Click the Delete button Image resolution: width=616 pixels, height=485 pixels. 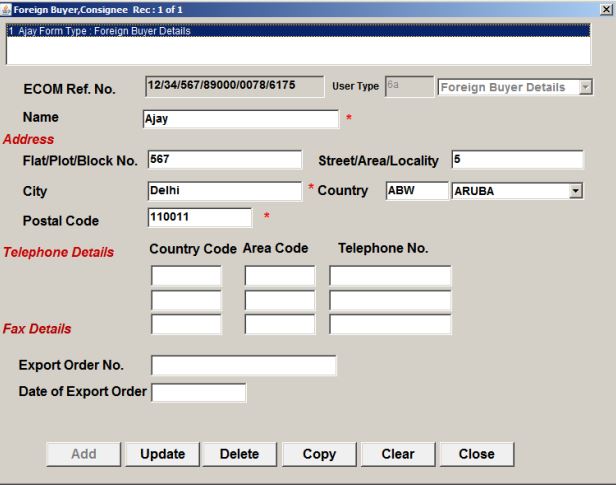240,454
